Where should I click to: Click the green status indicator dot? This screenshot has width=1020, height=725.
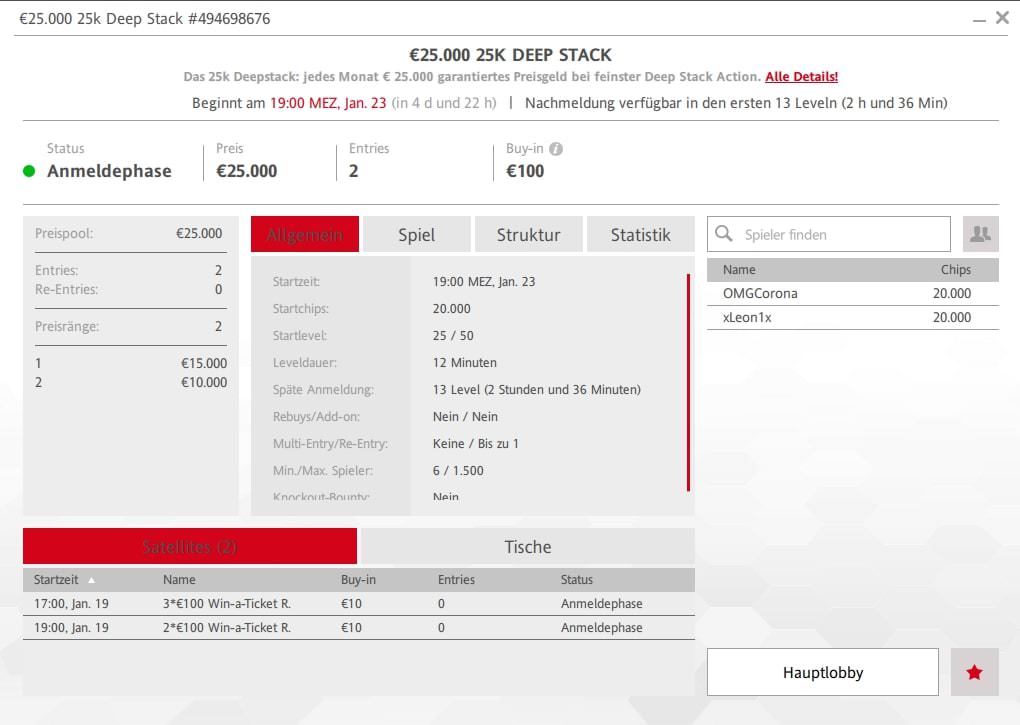click(x=29, y=171)
